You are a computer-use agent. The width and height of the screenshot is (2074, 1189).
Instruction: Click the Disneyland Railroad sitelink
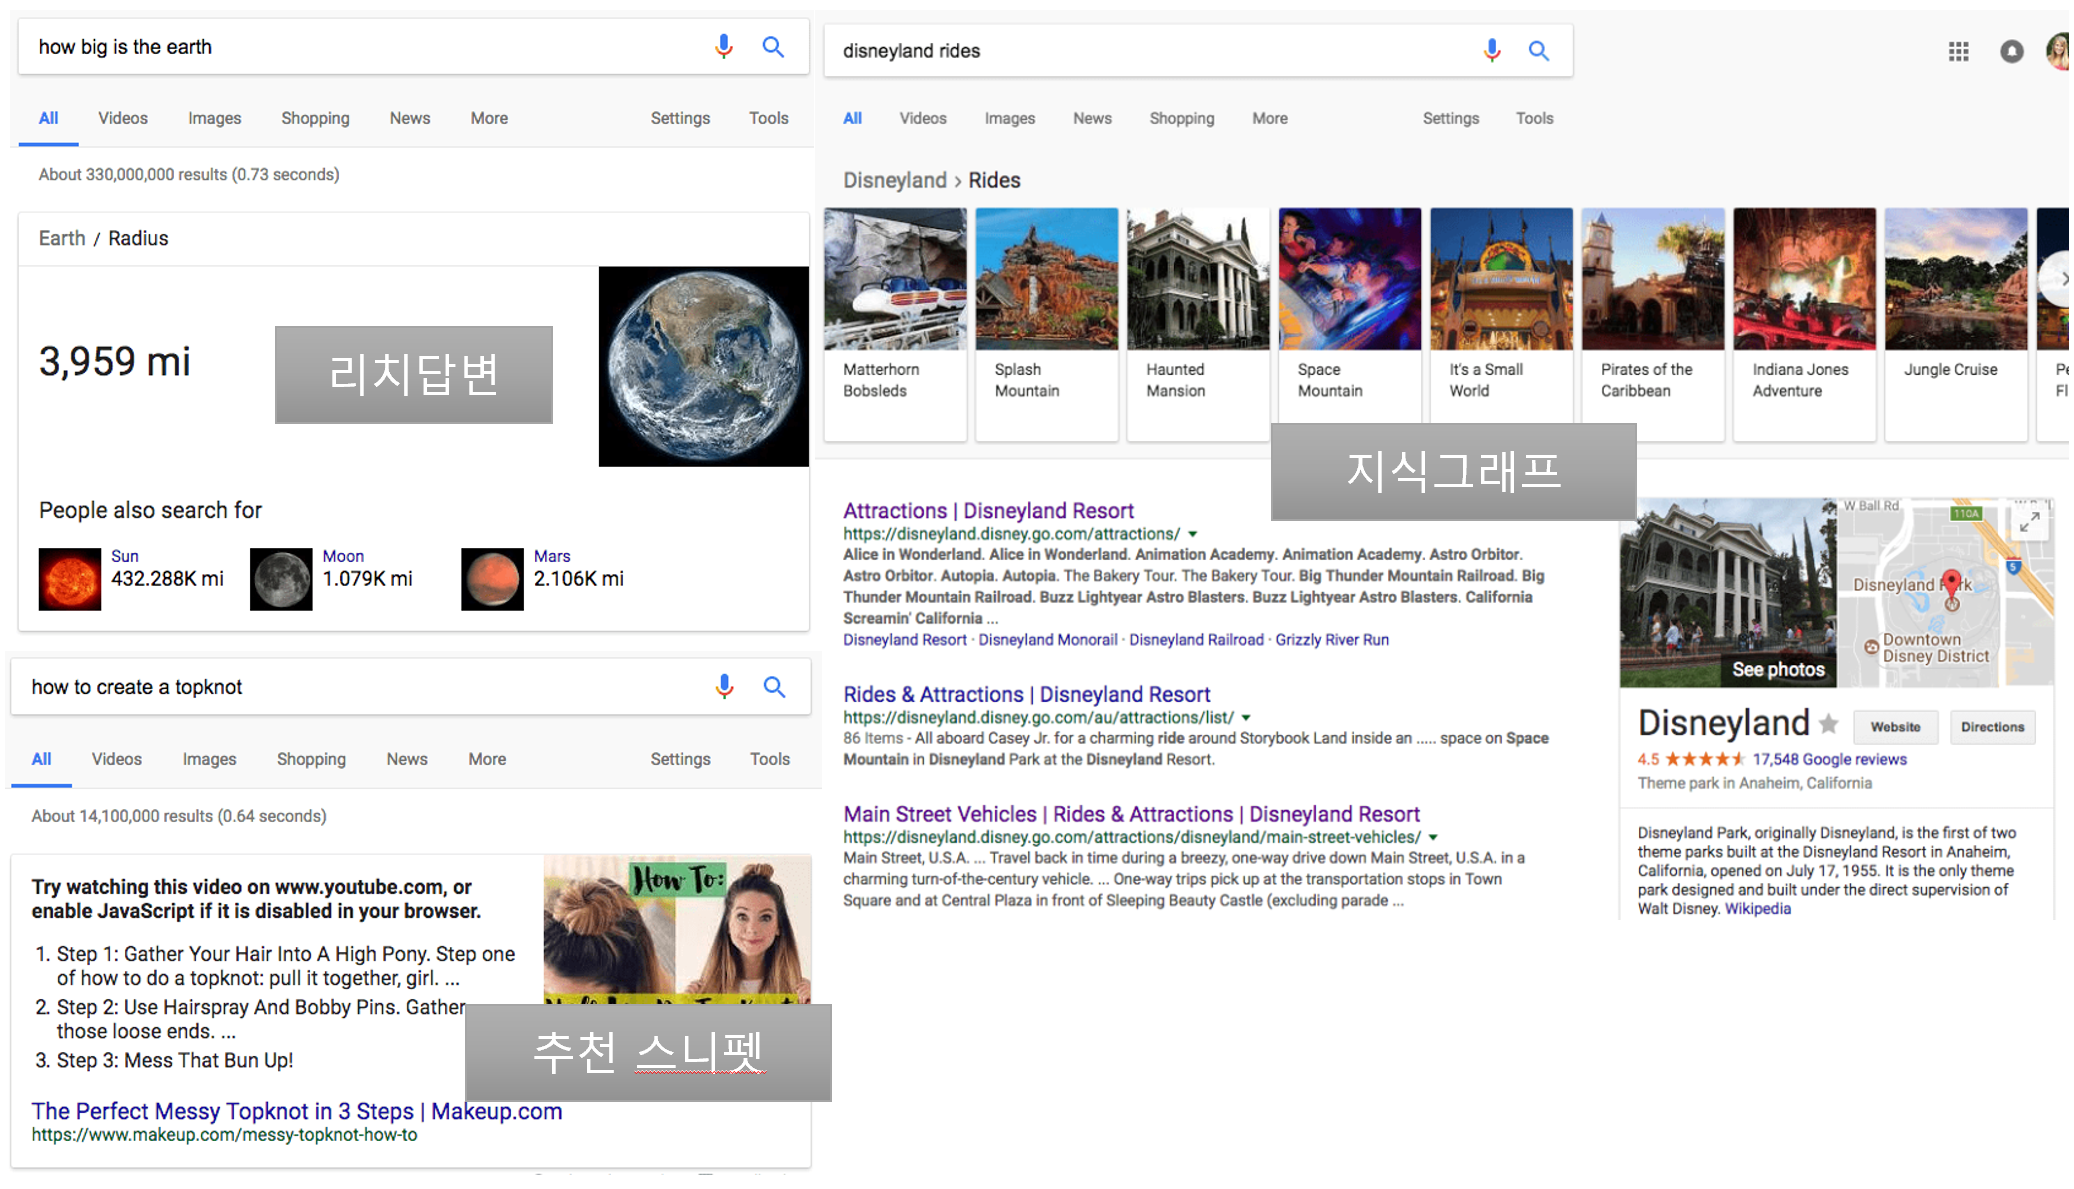(x=1196, y=640)
